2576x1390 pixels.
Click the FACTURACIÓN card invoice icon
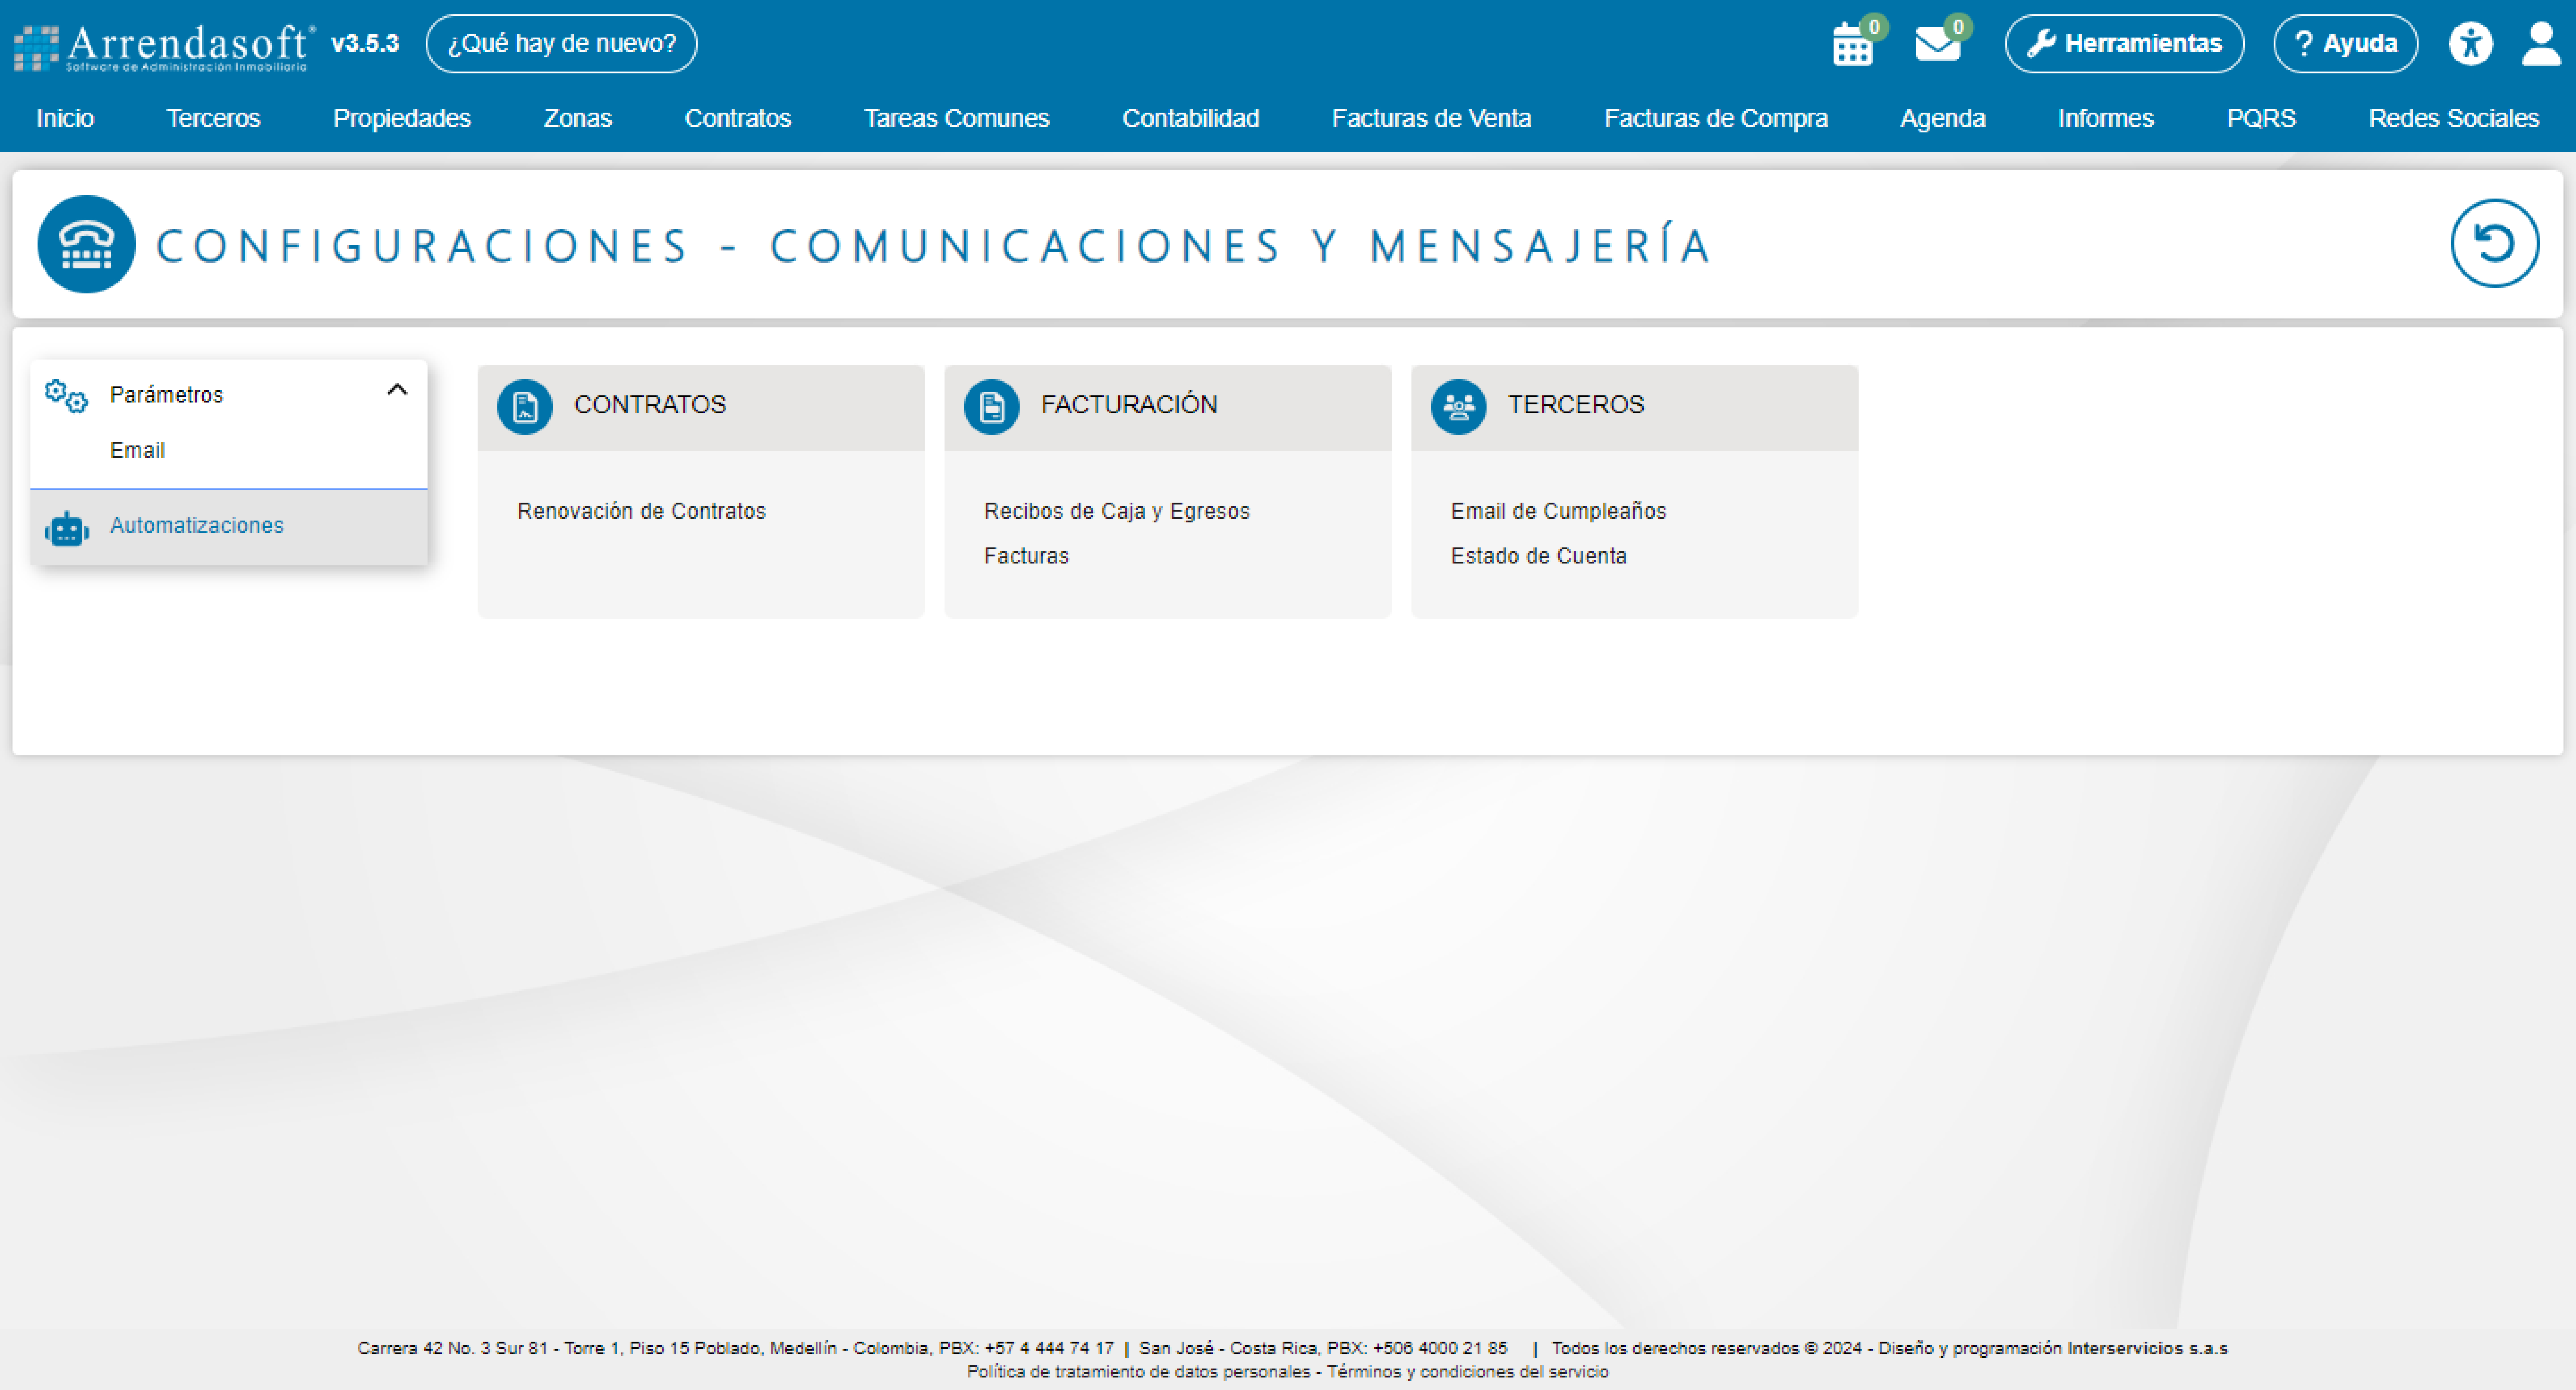(992, 407)
